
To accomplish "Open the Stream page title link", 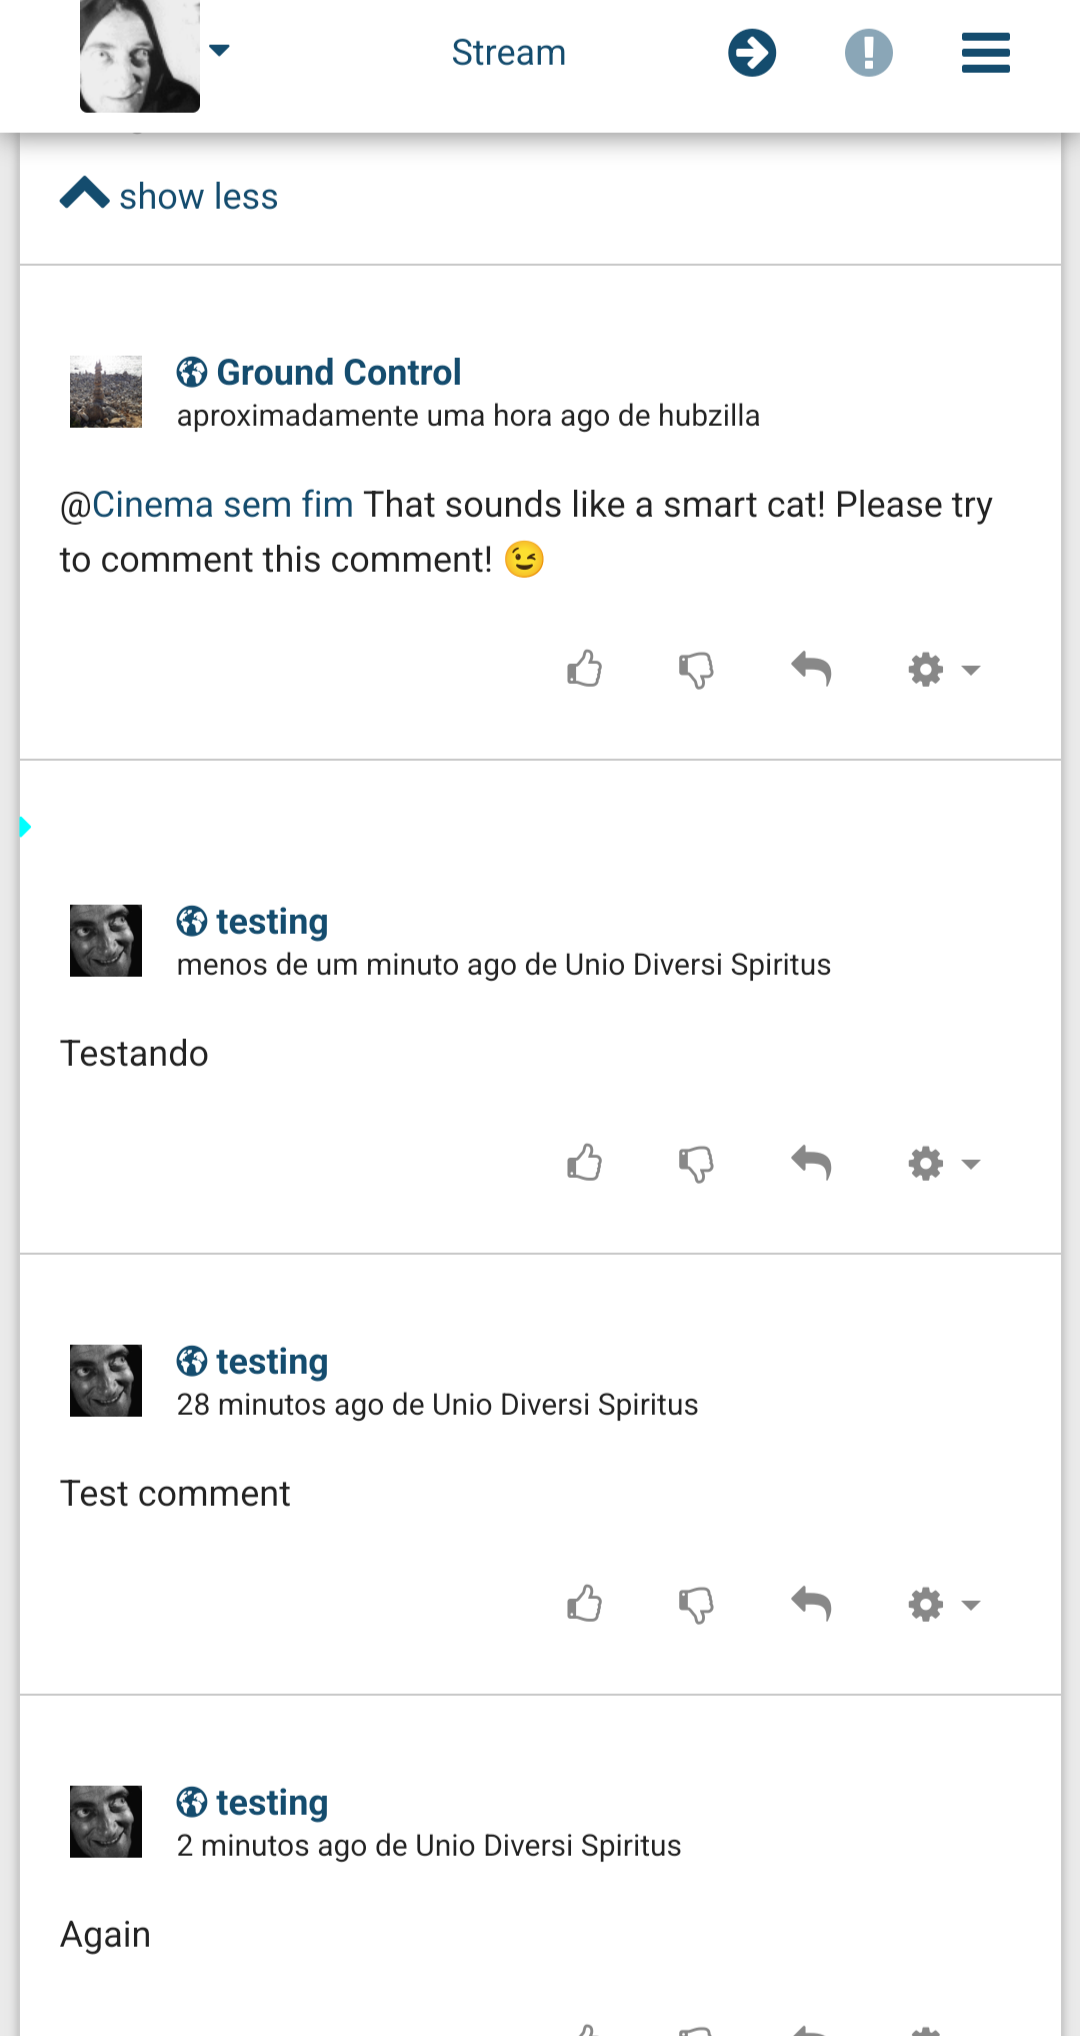I will [508, 53].
